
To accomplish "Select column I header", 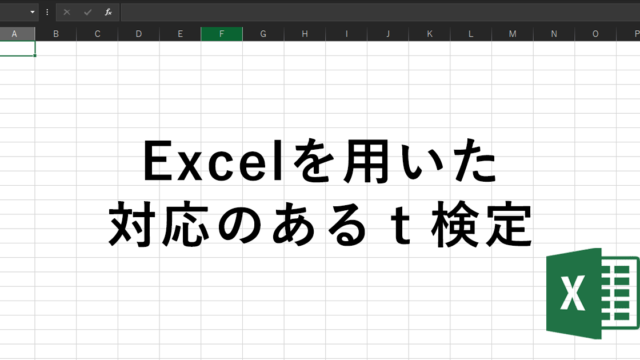I will click(x=347, y=34).
